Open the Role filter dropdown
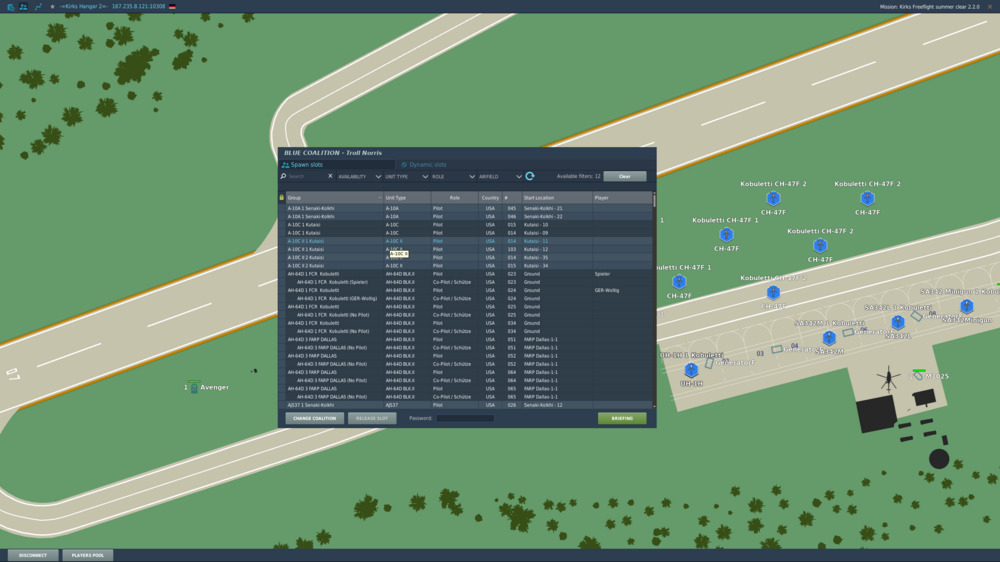This screenshot has height=562, width=1000. (x=453, y=177)
